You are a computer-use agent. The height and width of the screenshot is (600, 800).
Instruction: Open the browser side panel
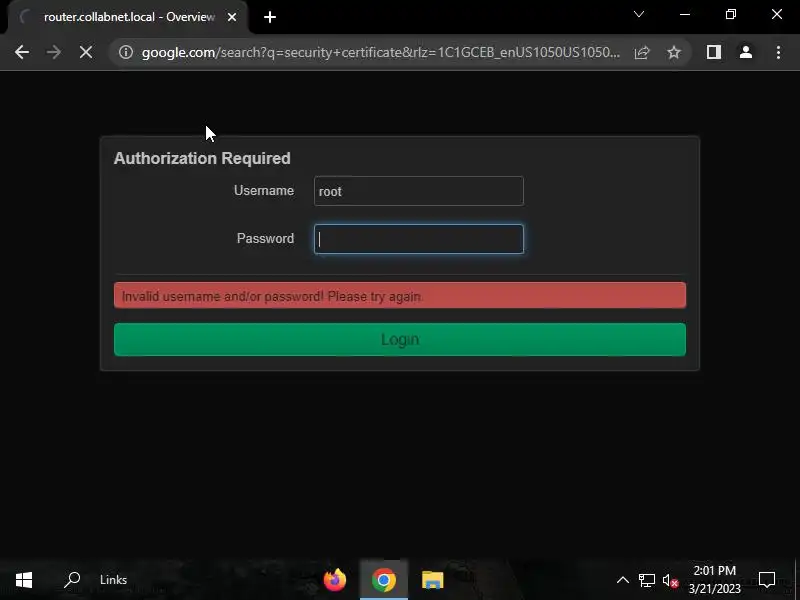click(714, 52)
